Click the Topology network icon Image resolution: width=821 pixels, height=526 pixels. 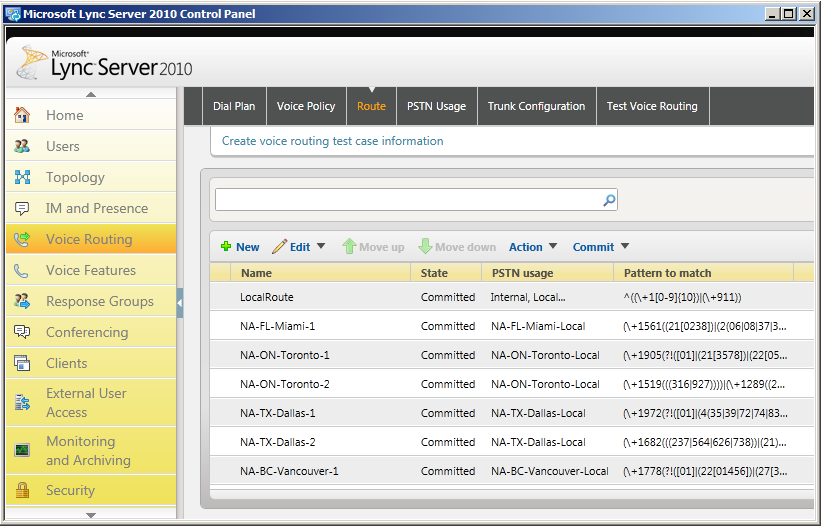coord(22,177)
